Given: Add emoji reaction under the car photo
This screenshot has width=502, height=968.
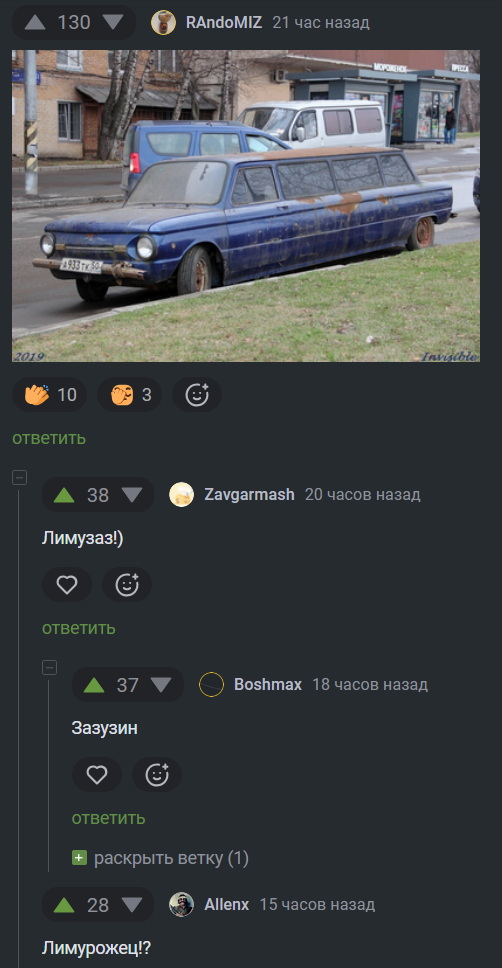Looking at the screenshot, I should [x=197, y=394].
